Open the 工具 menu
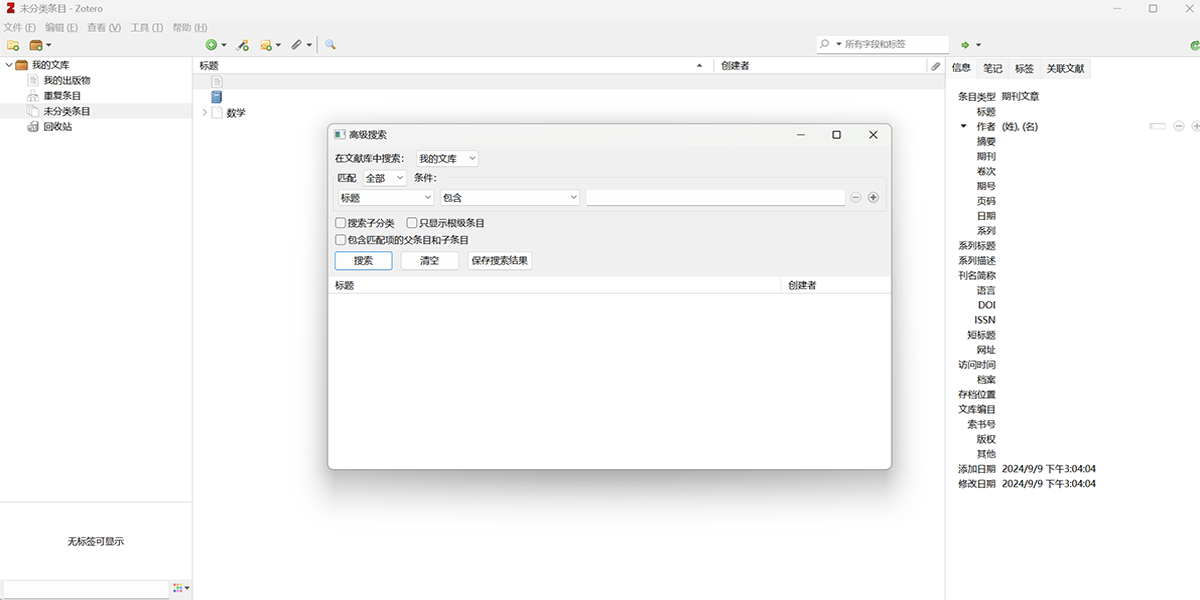Viewport: 1200px width, 600px height. (x=145, y=27)
